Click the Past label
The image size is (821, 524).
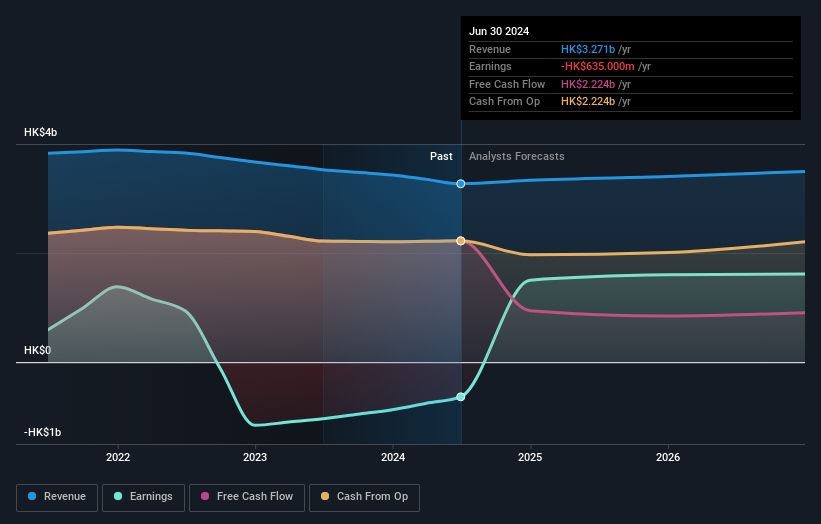441,157
